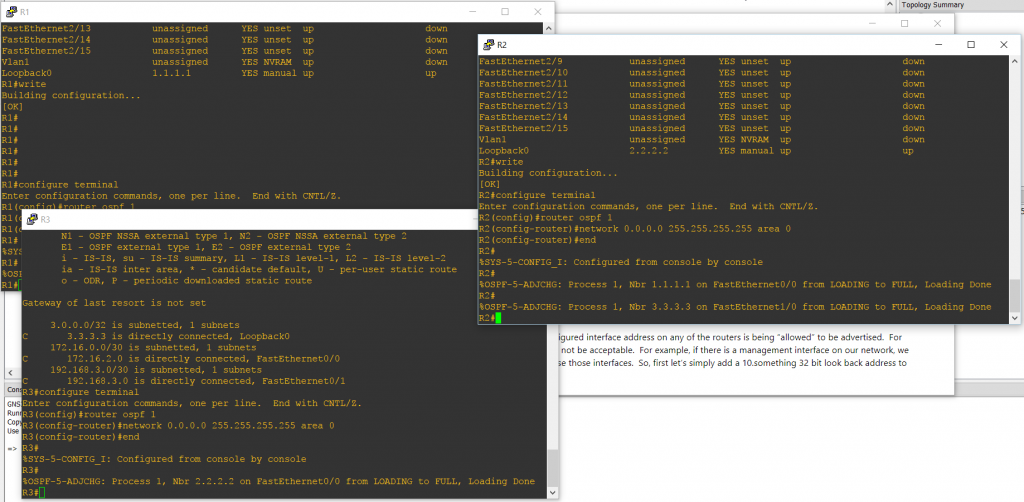Screen dimensions: 1024x502
Task: Click the R3 scrollbar down arrow
Action: pyautogui.click(x=552, y=492)
